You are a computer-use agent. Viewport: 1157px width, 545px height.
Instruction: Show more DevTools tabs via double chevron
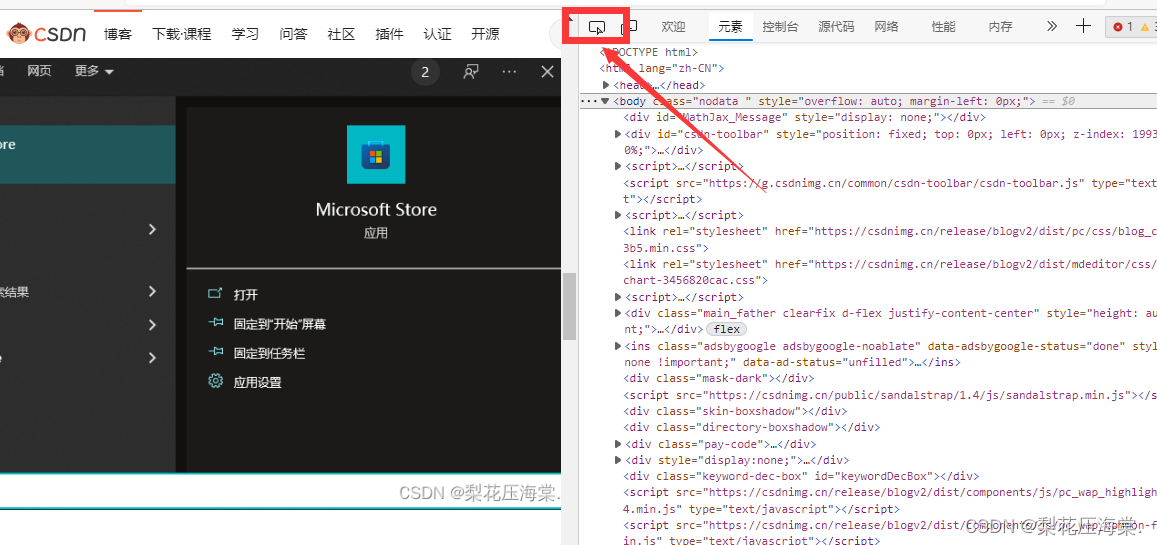[1052, 27]
